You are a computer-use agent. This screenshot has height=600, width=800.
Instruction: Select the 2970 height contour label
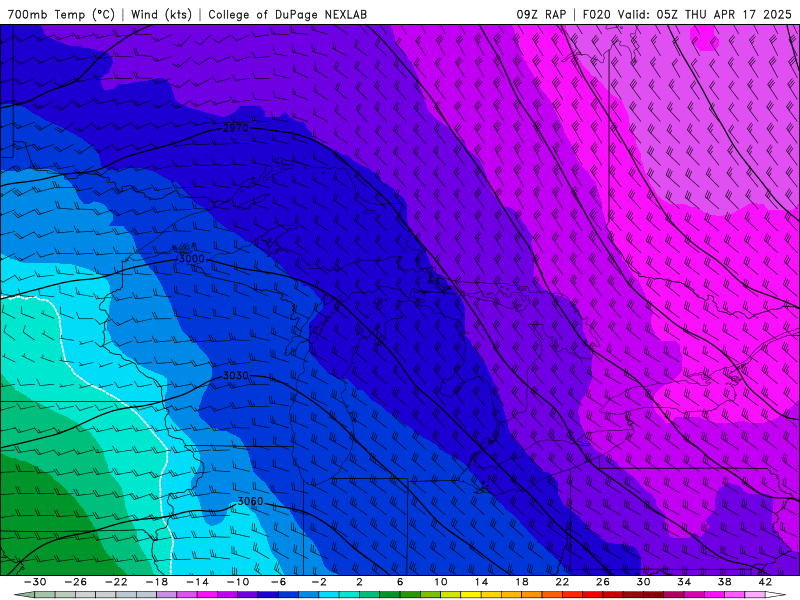pyautogui.click(x=236, y=128)
